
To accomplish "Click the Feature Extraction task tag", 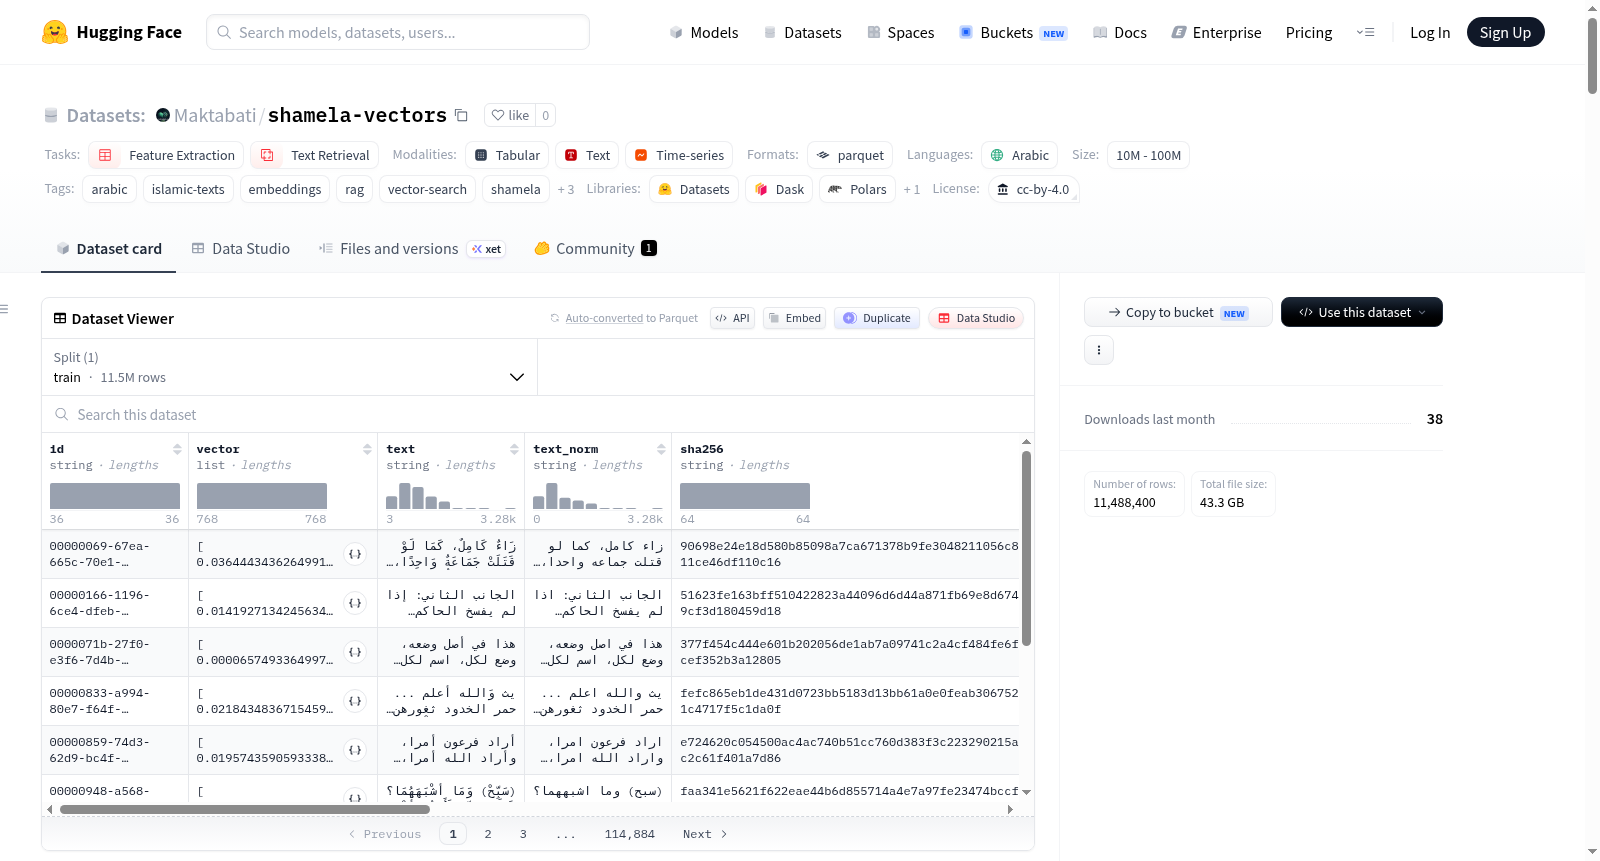I will (x=167, y=155).
